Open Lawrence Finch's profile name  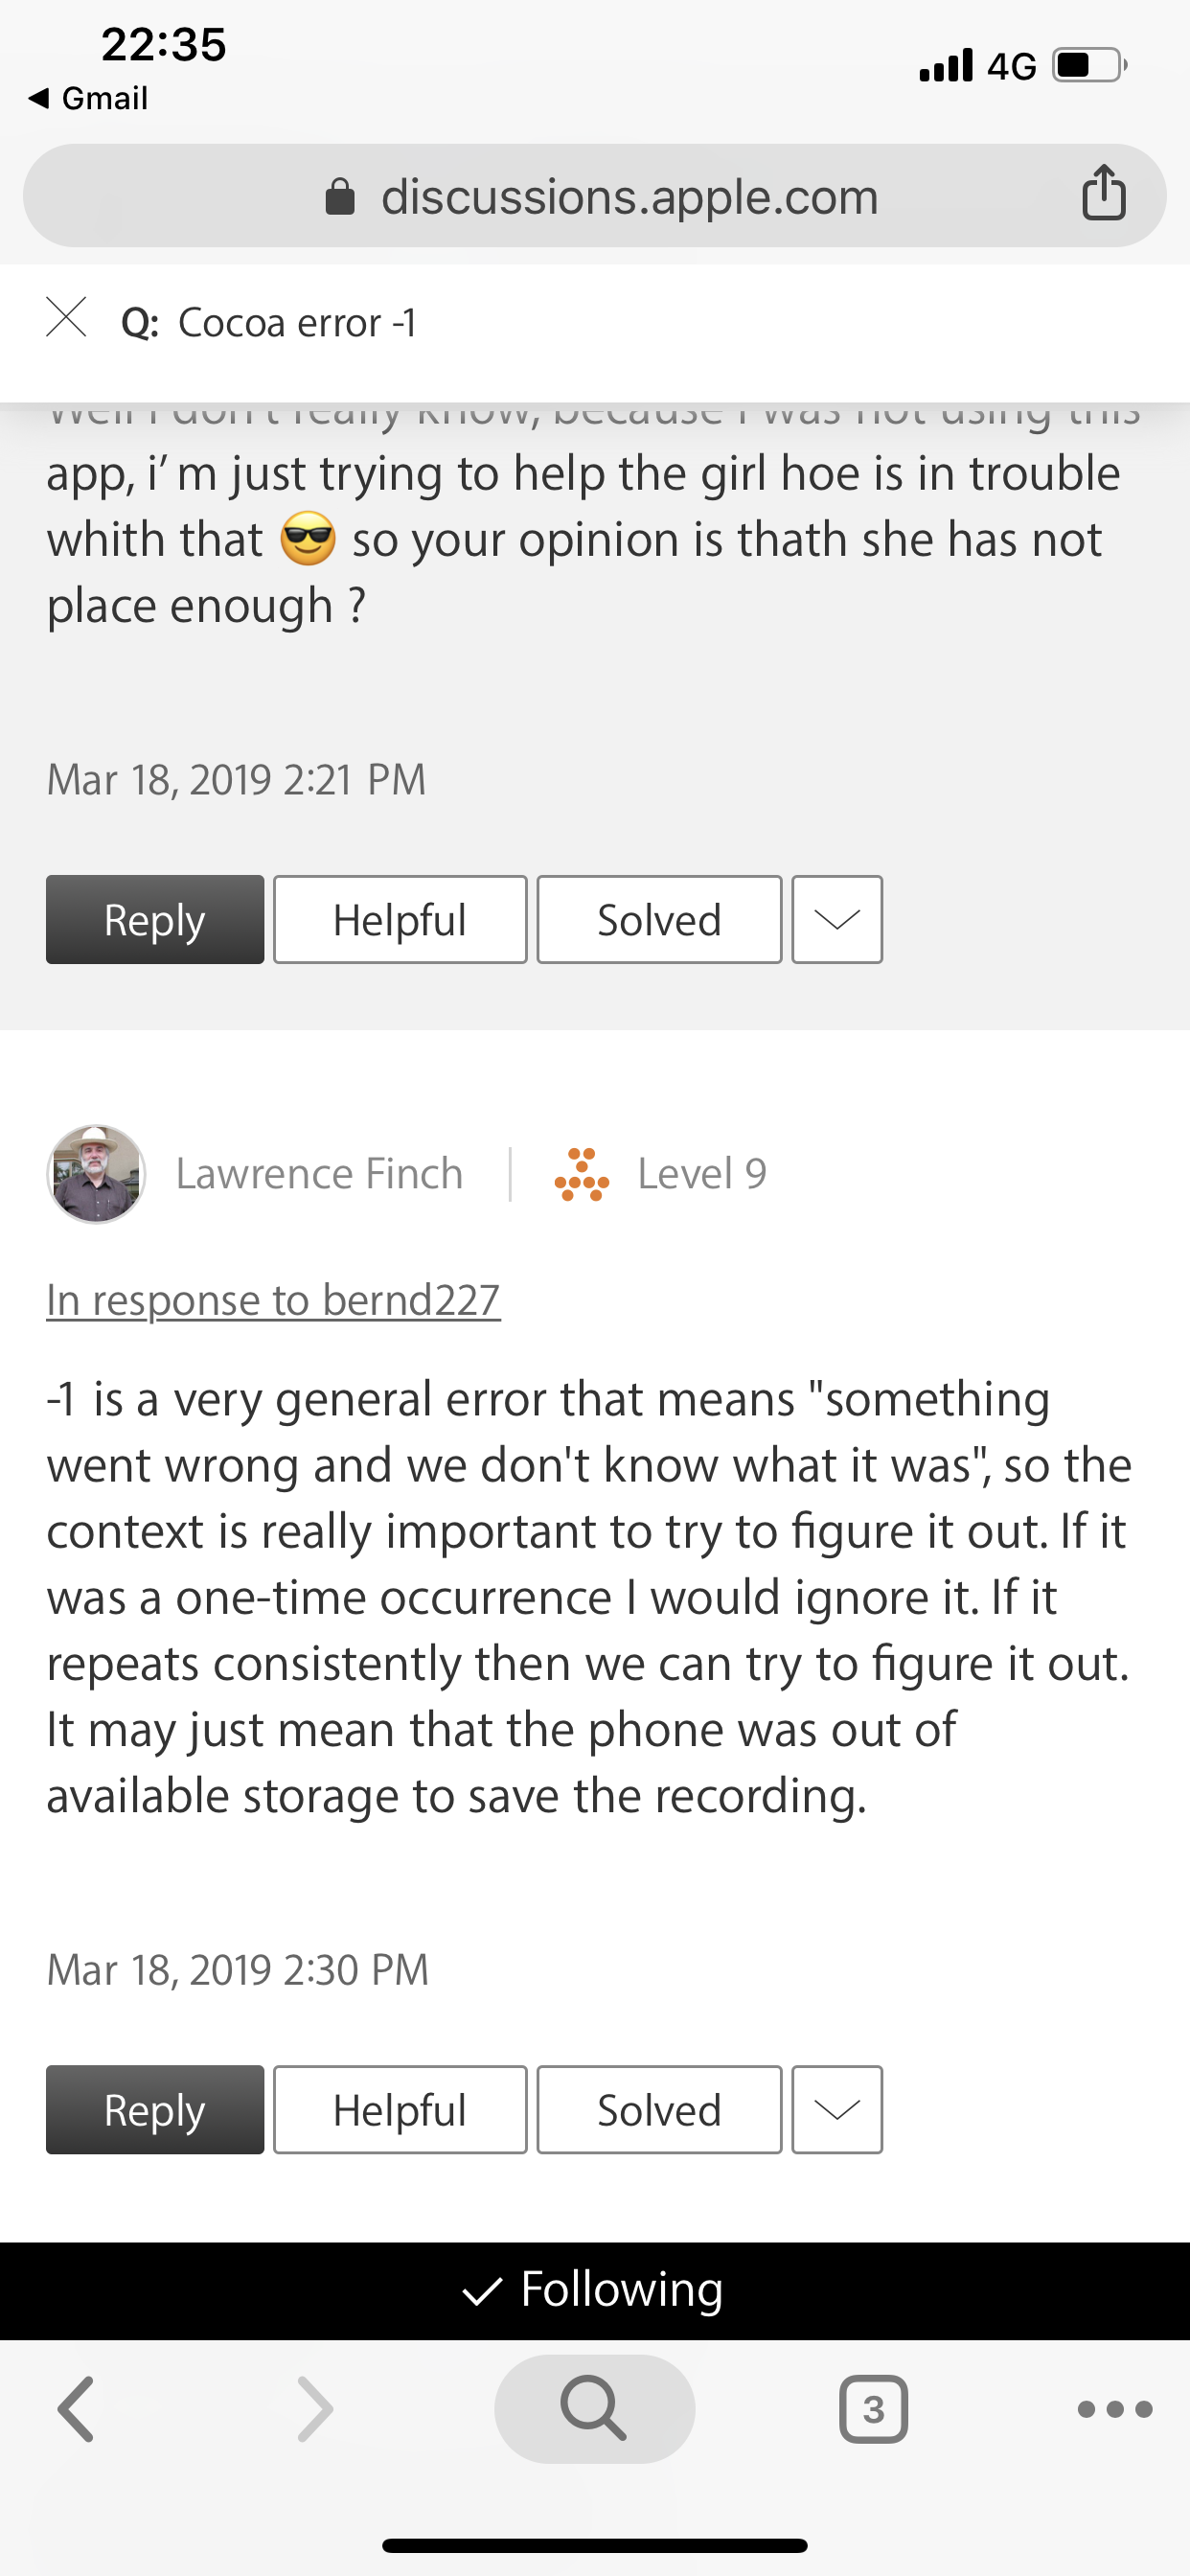[319, 1174]
